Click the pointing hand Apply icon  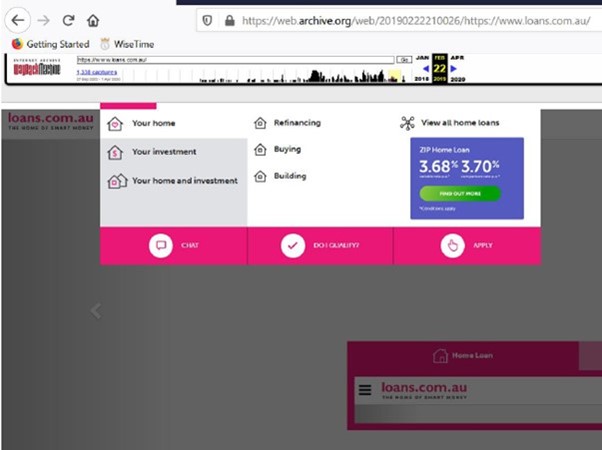pyautogui.click(x=453, y=246)
